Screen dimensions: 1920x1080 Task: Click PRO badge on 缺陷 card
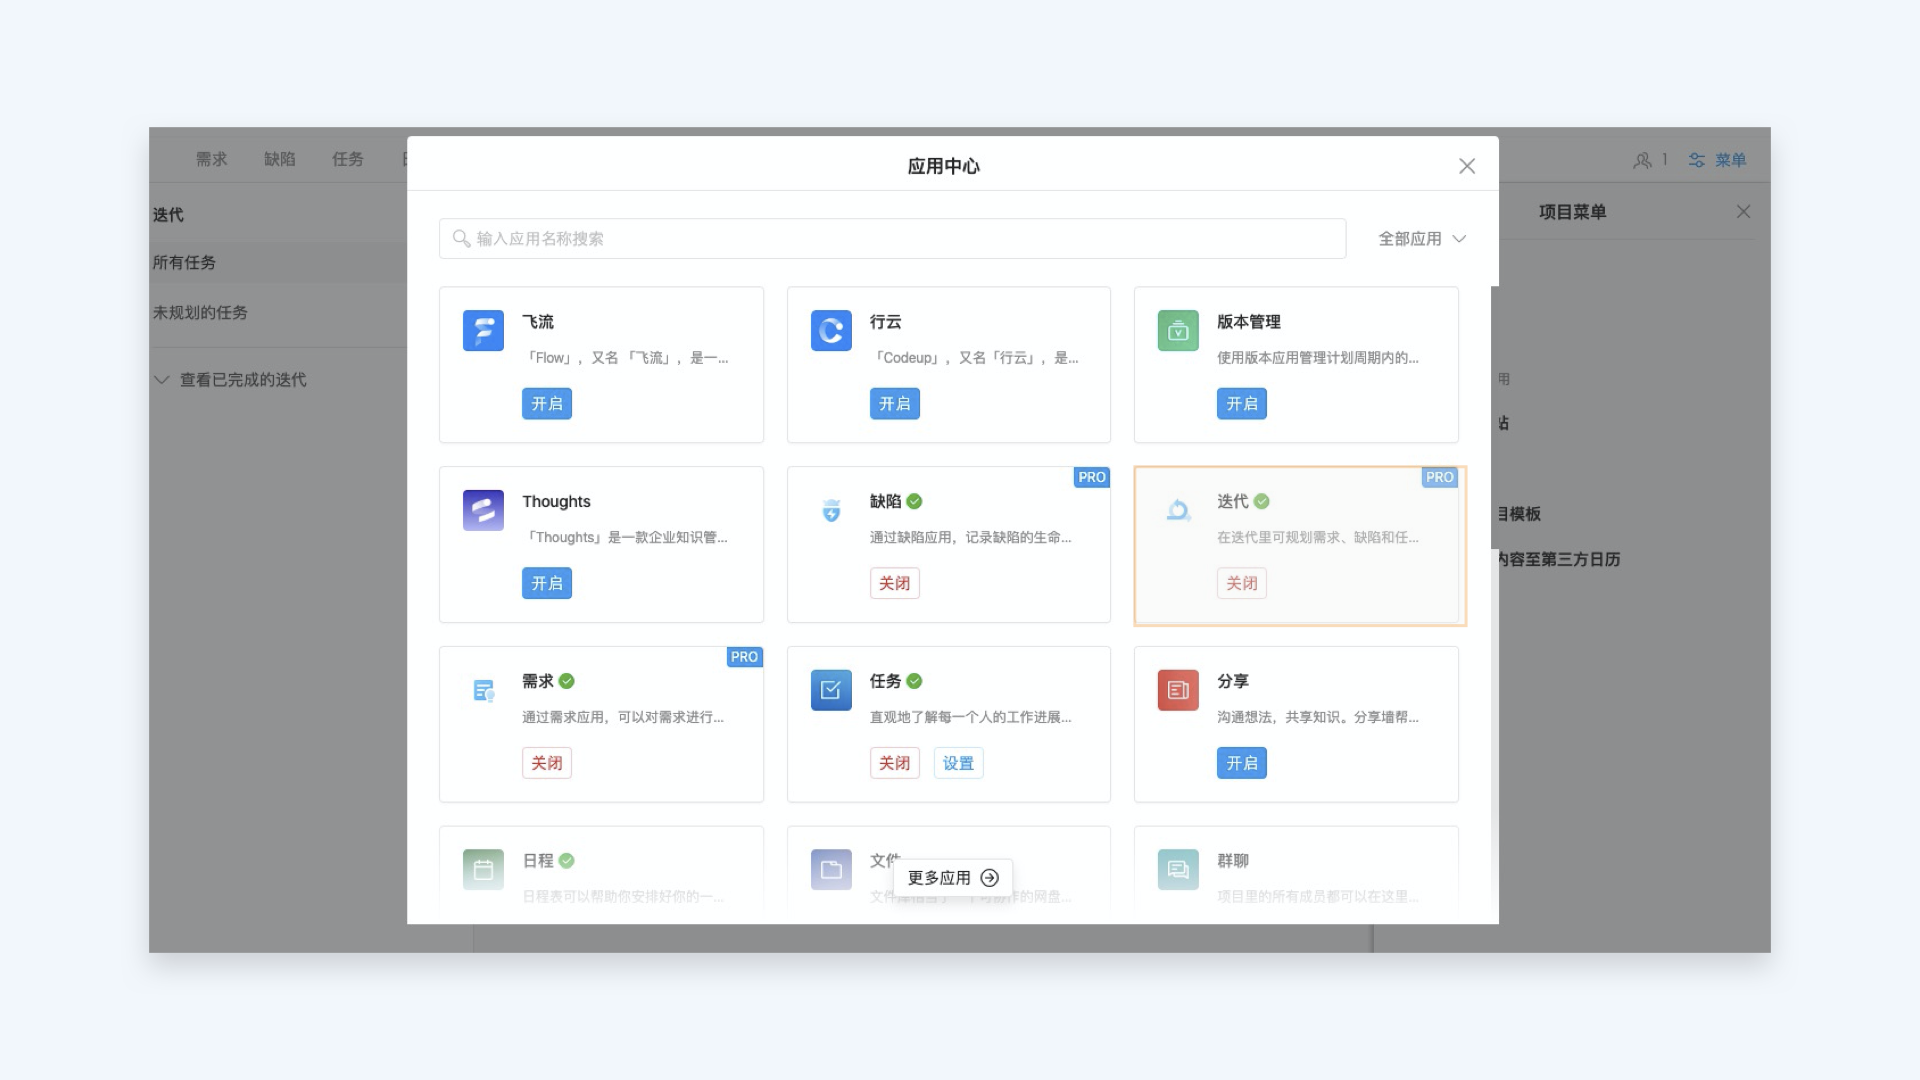click(1092, 477)
